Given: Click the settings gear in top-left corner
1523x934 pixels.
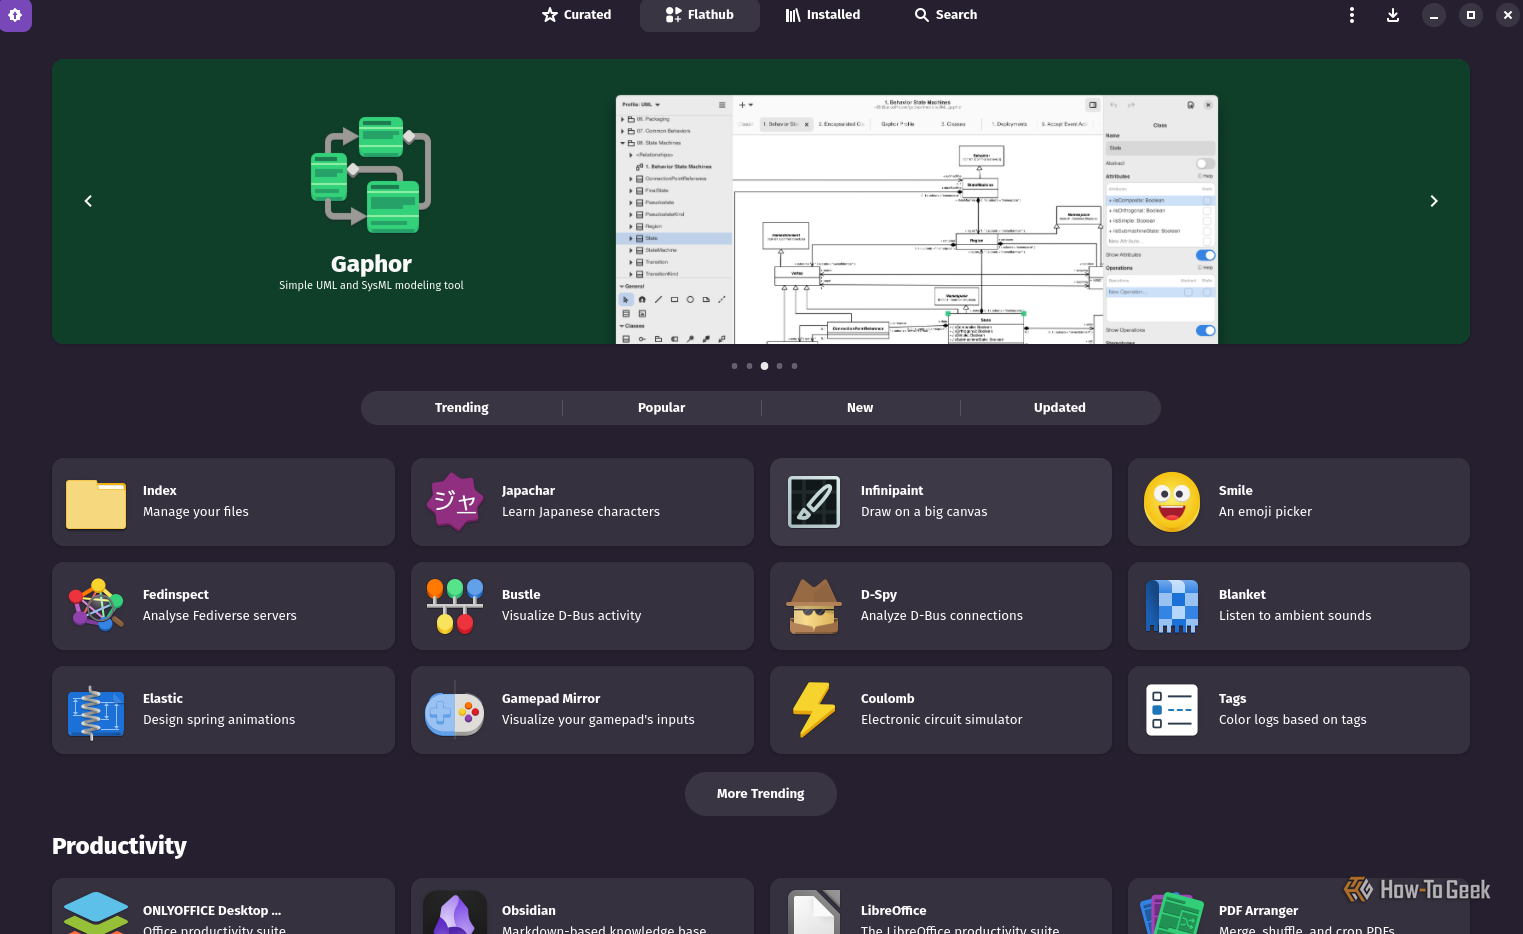Looking at the screenshot, I should 15,15.
